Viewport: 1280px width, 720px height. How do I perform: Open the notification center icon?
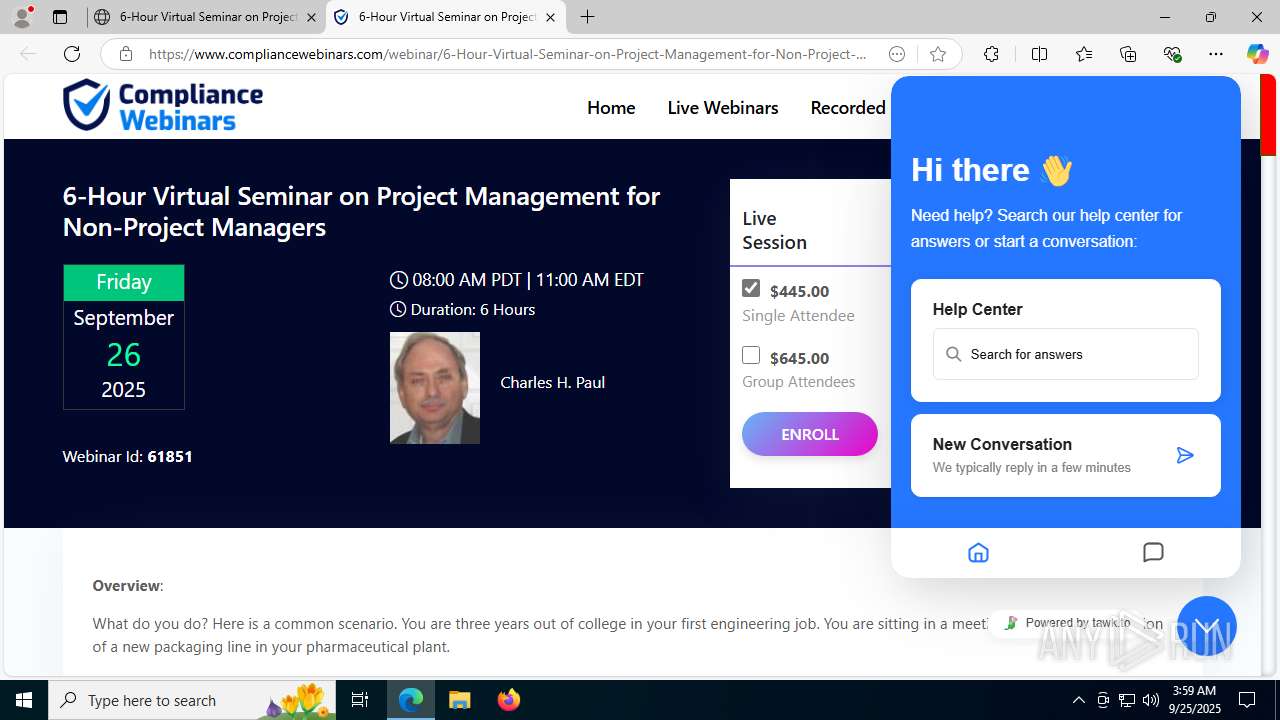(1247, 700)
